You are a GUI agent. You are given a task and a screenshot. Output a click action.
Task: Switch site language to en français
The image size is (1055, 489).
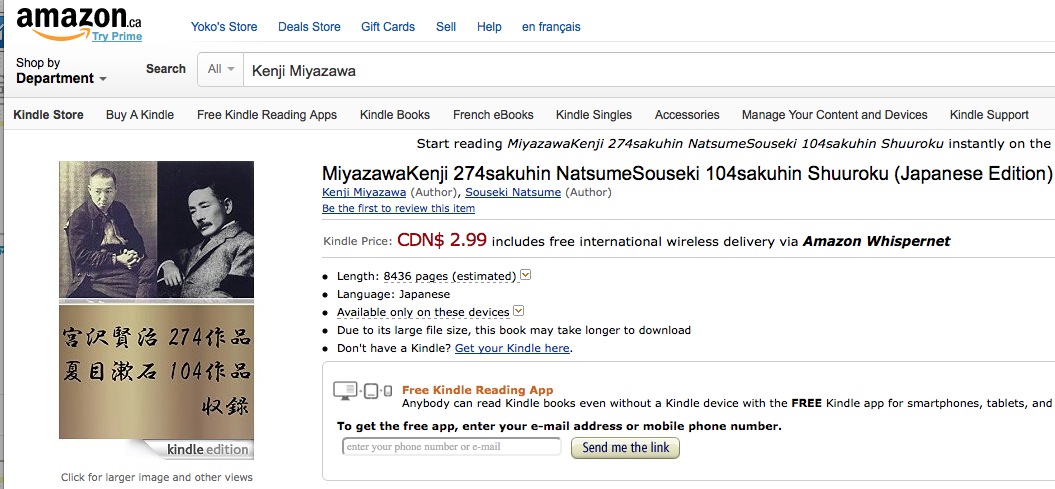pyautogui.click(x=551, y=27)
